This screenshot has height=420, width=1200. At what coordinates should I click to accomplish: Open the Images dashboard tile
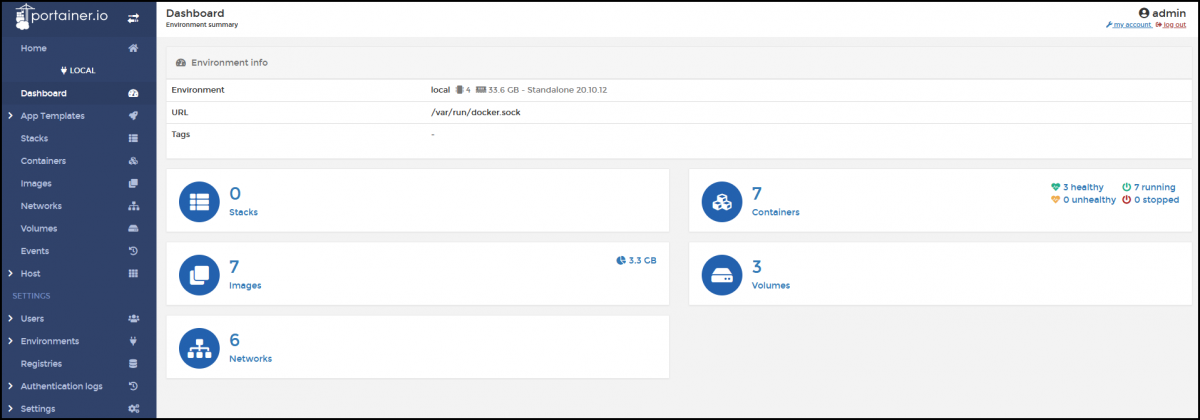coord(417,273)
